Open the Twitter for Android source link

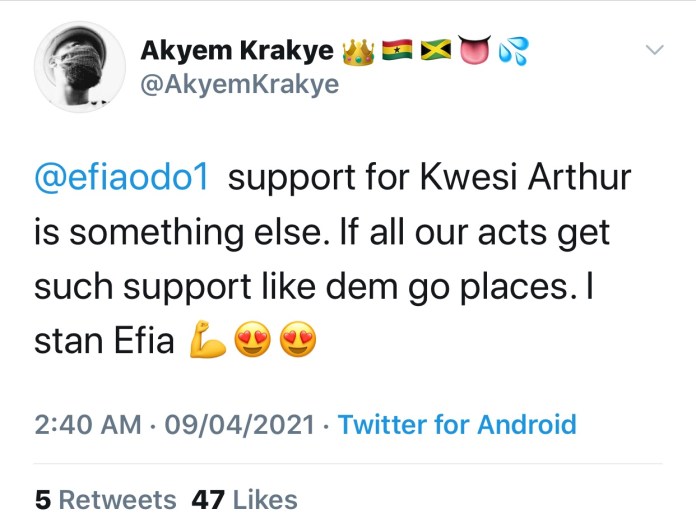(457, 424)
